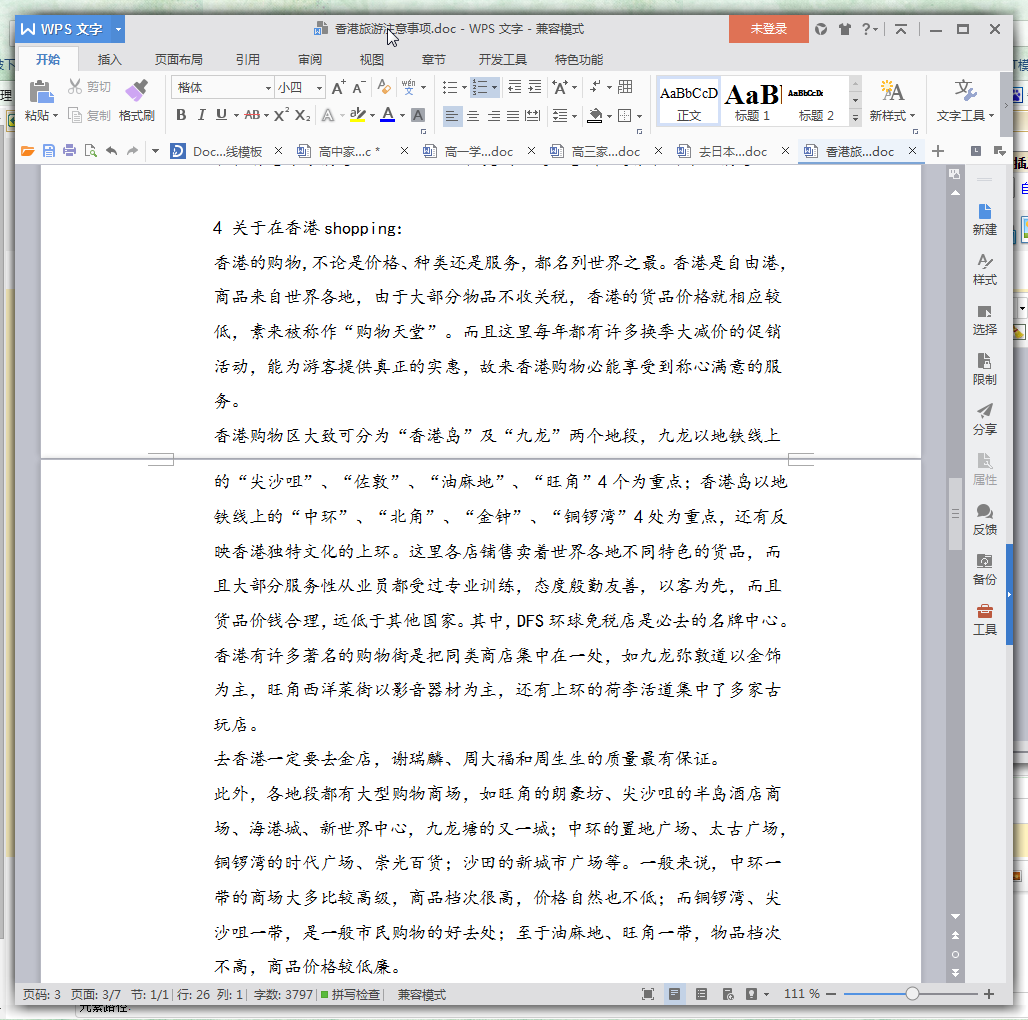Select the 标题 1 style
Image resolution: width=1028 pixels, height=1020 pixels.
click(752, 102)
